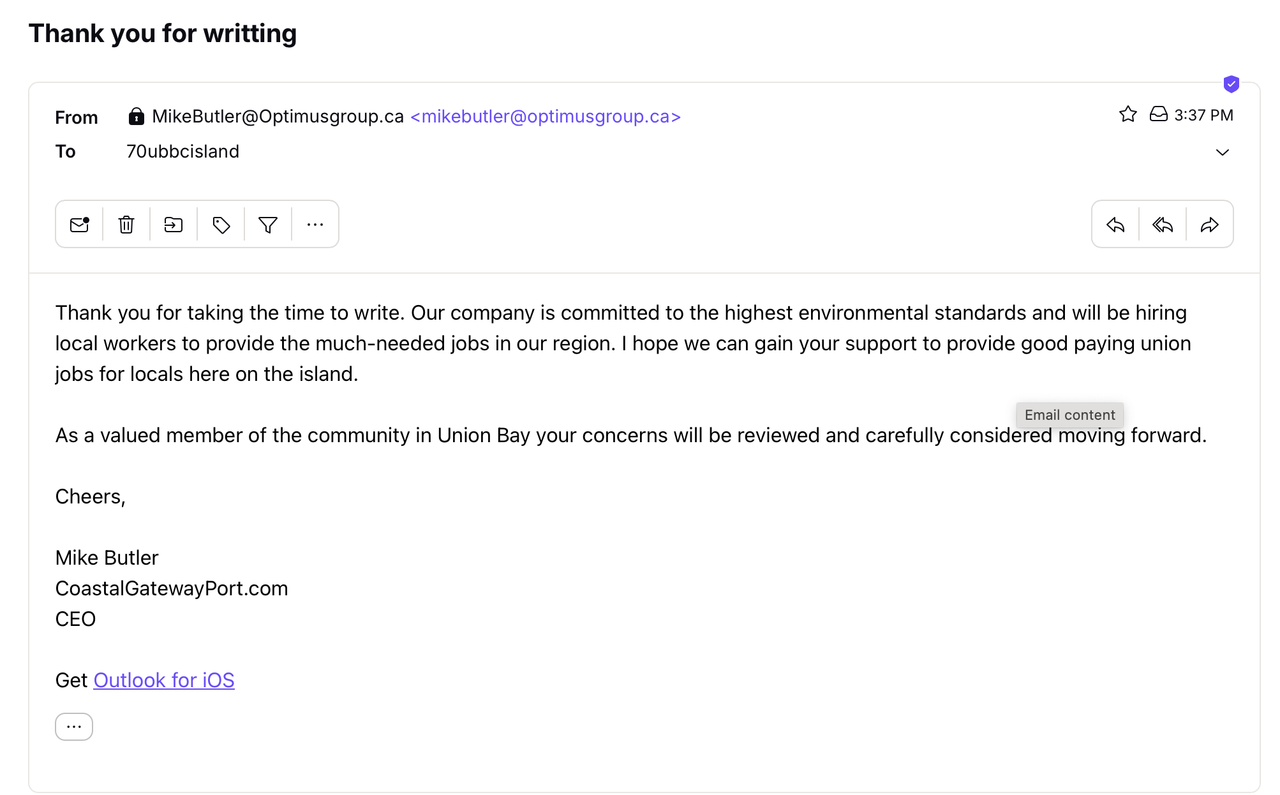Image resolution: width=1280 pixels, height=795 pixels.
Task: Click the 3:37 PM timestamp
Action: pyautogui.click(x=1204, y=116)
